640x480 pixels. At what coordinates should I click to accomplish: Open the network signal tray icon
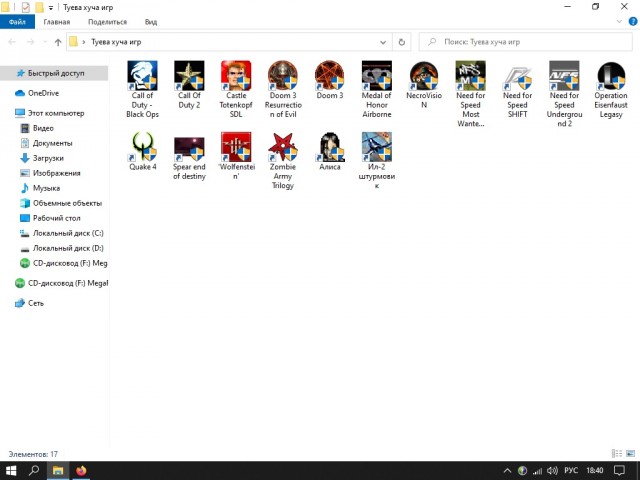[x=537, y=471]
